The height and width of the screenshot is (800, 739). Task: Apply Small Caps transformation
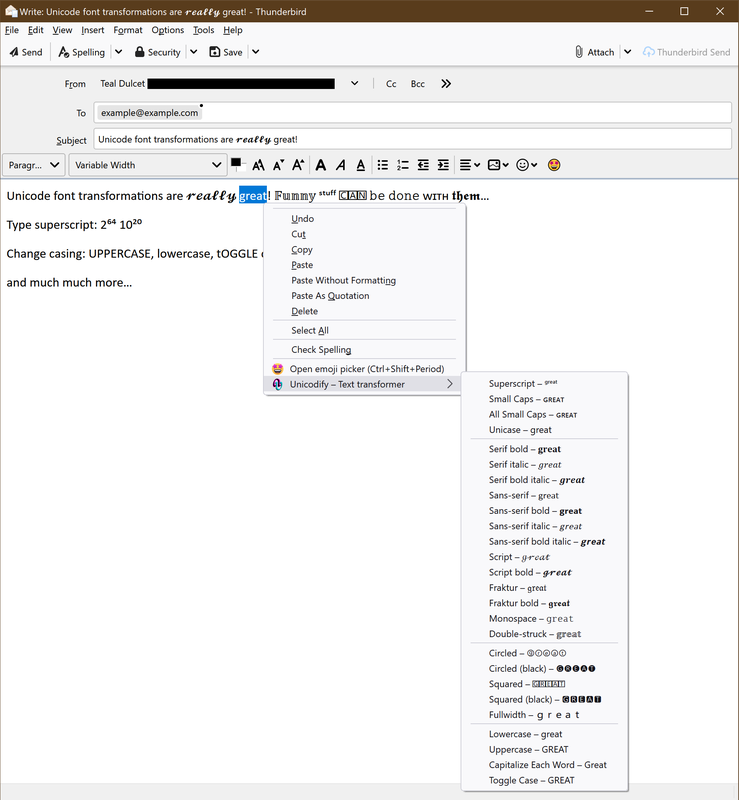point(544,399)
